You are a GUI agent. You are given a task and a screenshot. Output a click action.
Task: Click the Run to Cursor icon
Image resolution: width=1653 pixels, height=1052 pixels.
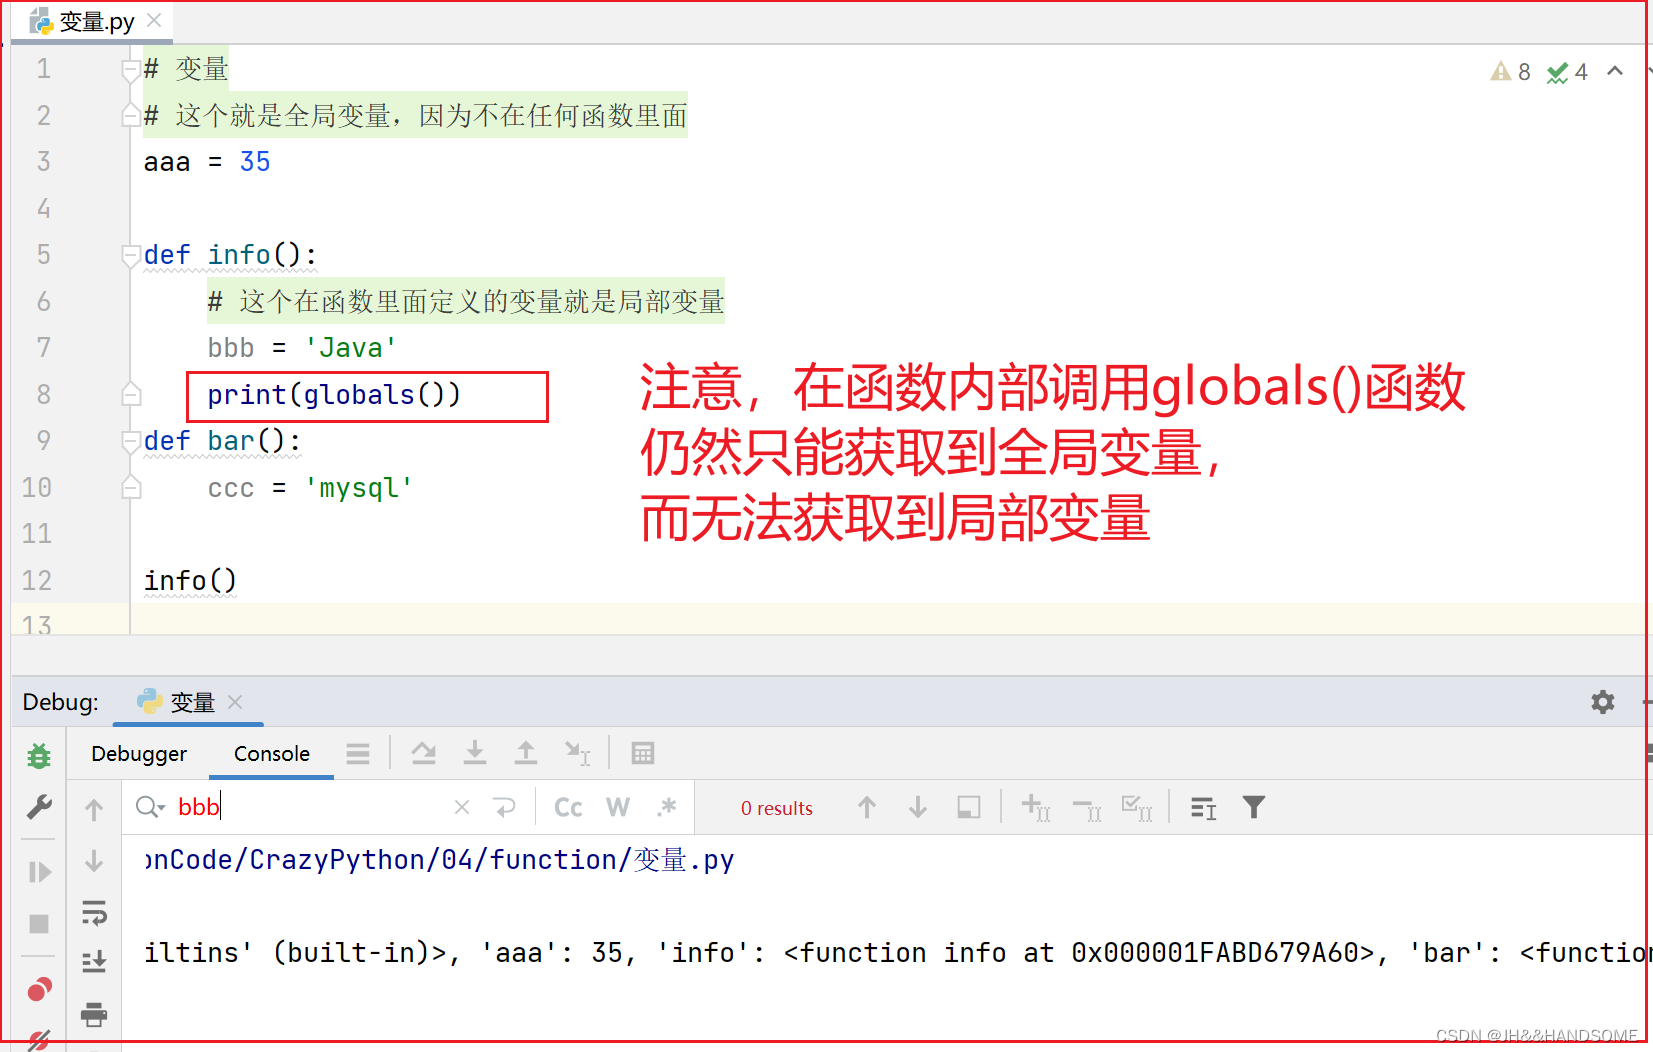(578, 754)
